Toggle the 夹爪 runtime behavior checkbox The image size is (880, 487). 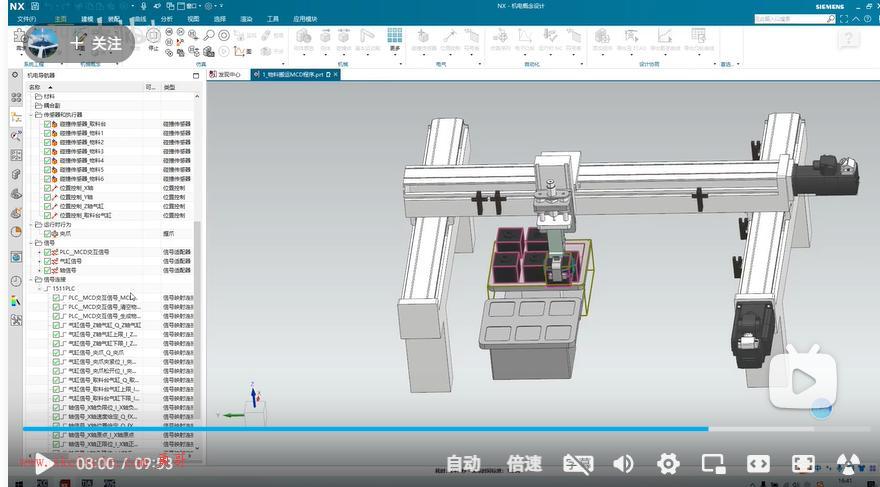pyautogui.click(x=48, y=234)
